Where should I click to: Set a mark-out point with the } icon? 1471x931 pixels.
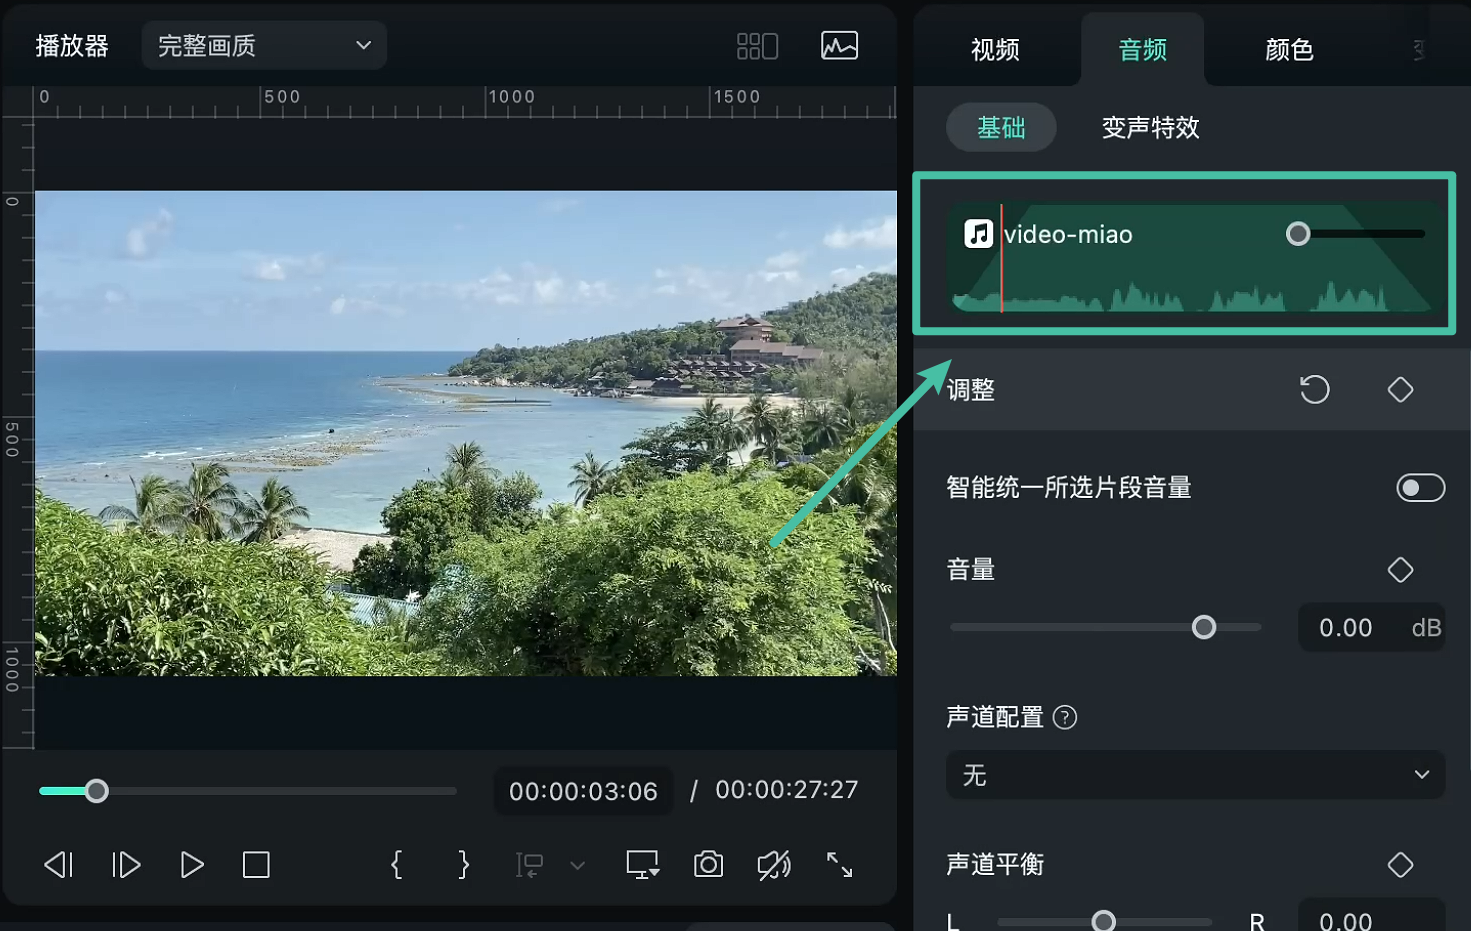point(462,864)
